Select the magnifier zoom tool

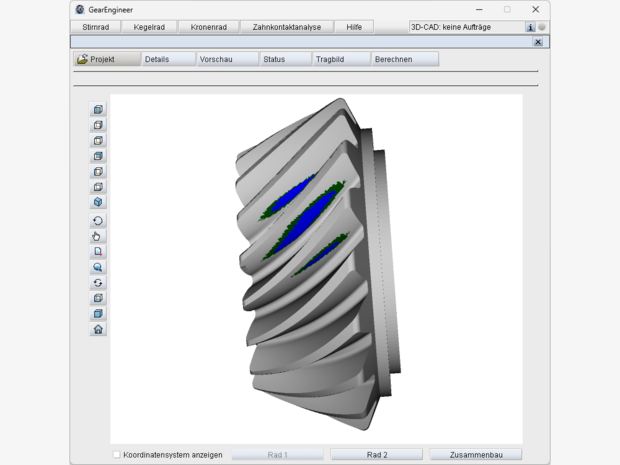click(x=98, y=268)
